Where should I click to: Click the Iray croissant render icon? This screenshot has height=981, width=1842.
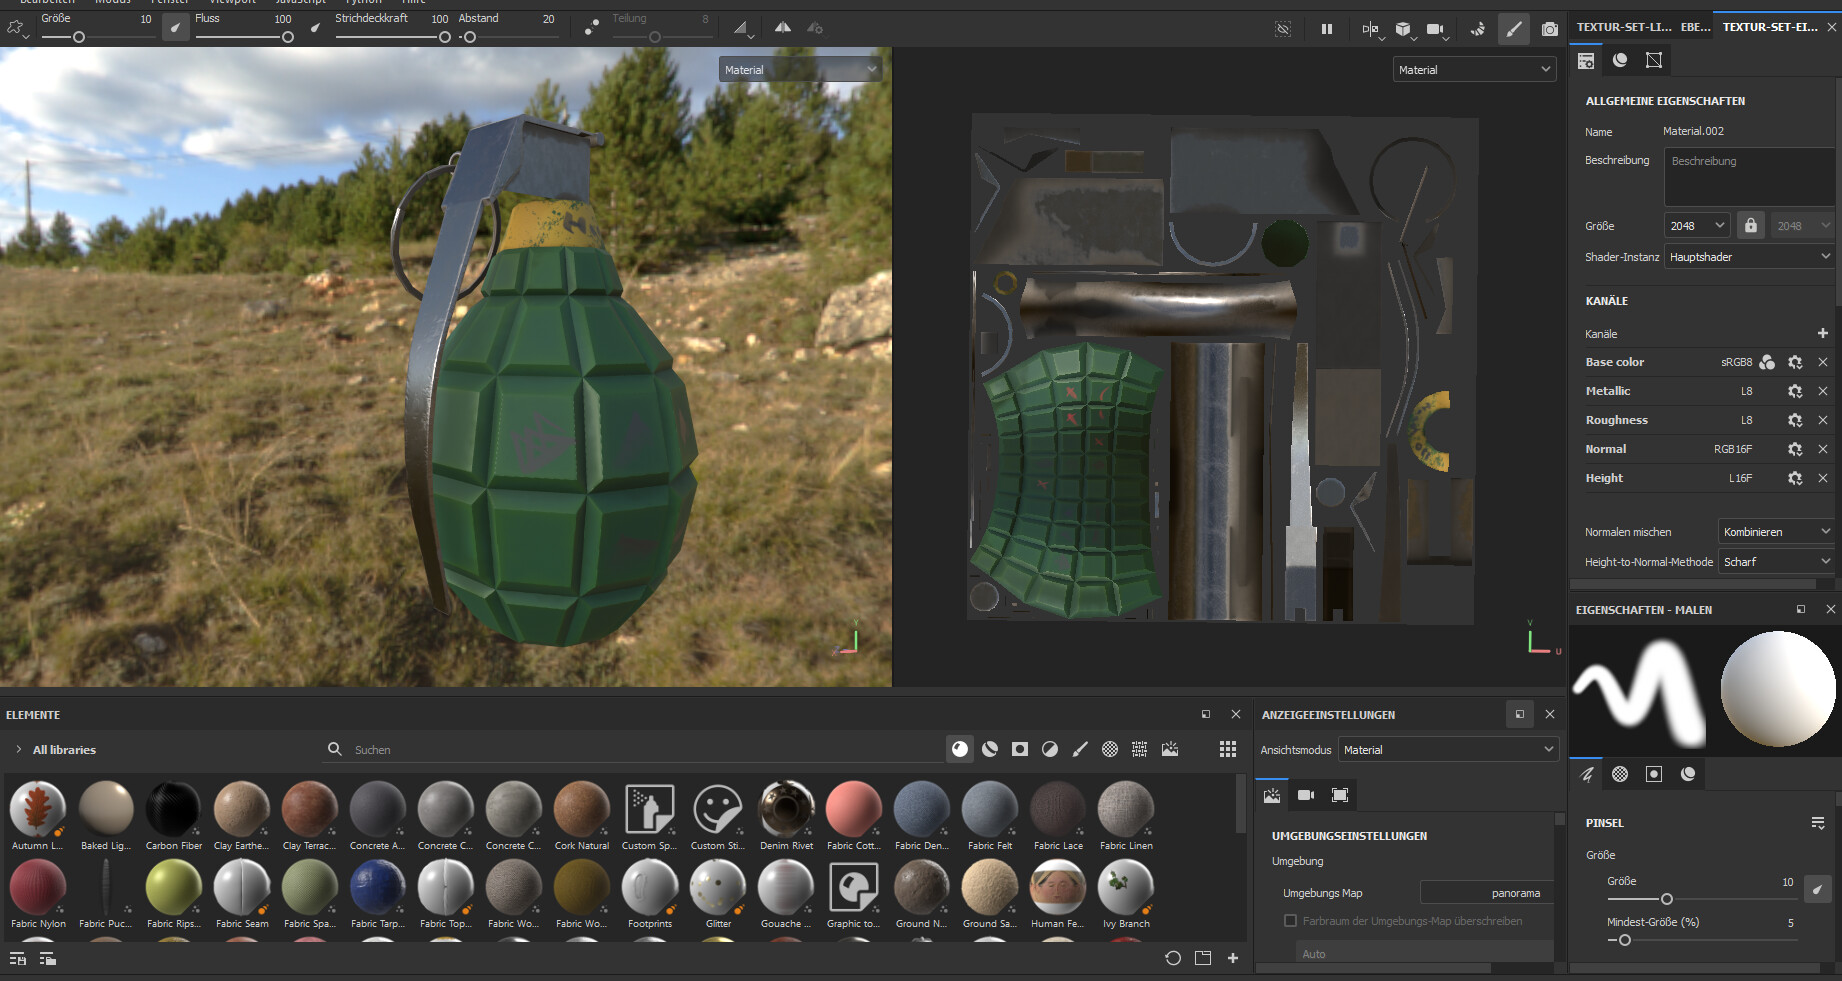coord(1477,29)
